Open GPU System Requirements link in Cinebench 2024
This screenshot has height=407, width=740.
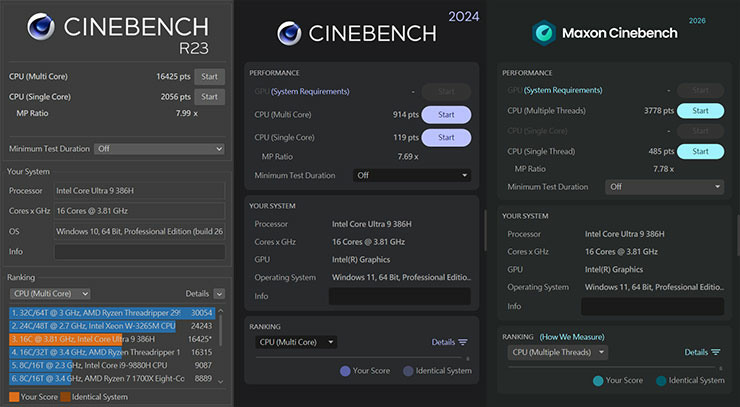click(x=310, y=92)
